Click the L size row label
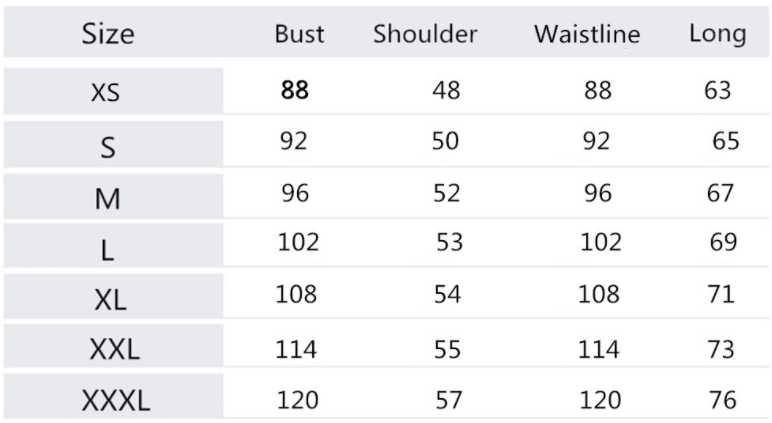Image resolution: width=772 pixels, height=423 pixels. pyautogui.click(x=108, y=249)
